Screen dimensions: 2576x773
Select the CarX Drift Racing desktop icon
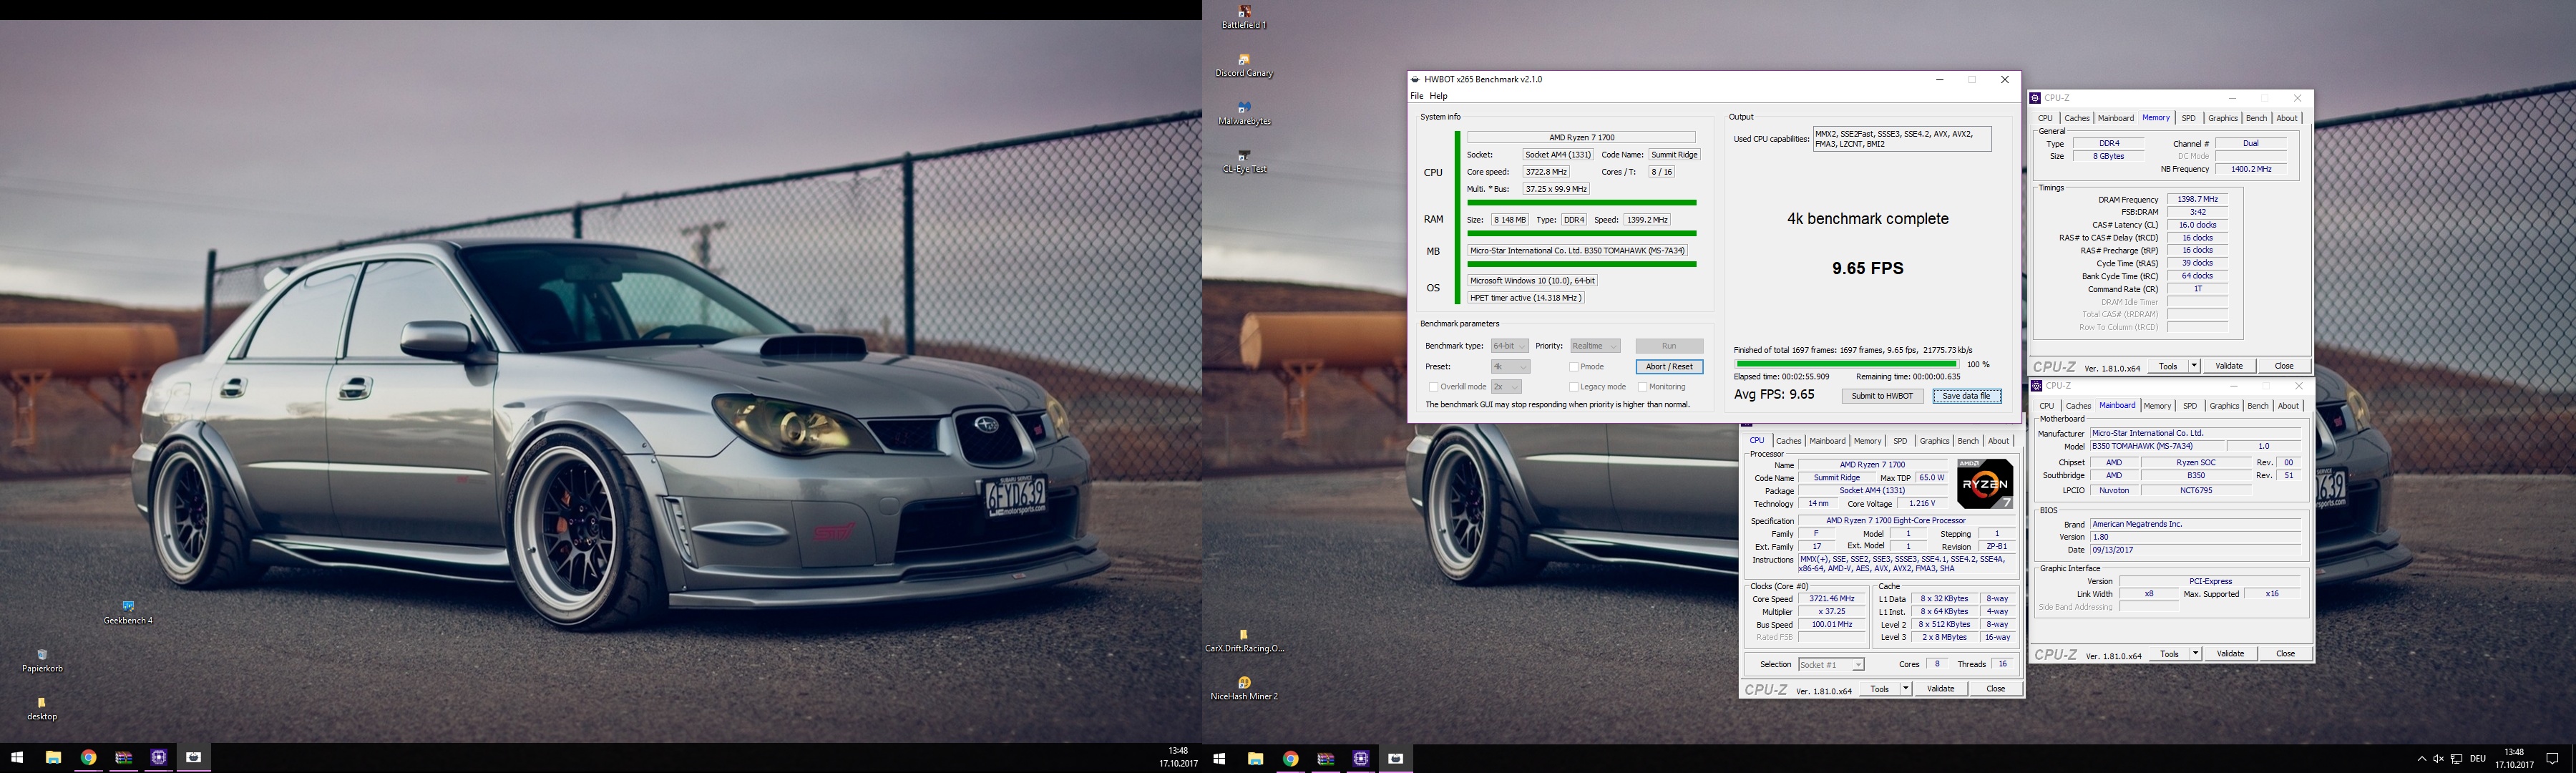[1244, 641]
